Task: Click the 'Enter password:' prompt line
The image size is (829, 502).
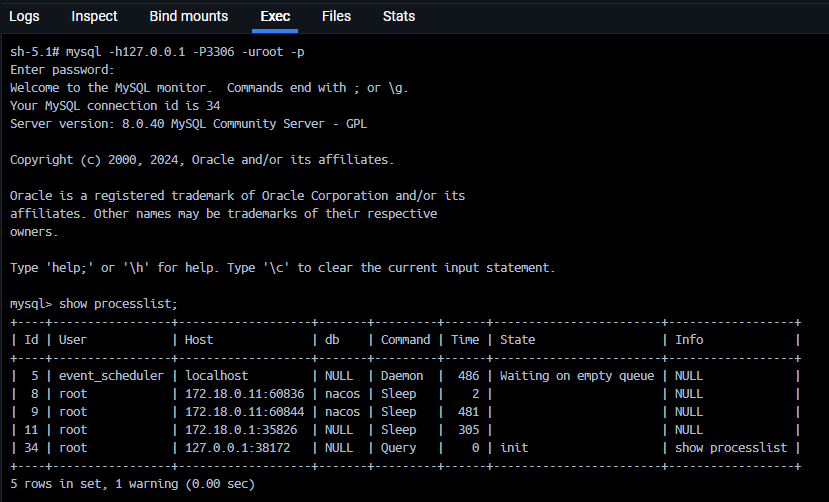Action: [x=63, y=70]
